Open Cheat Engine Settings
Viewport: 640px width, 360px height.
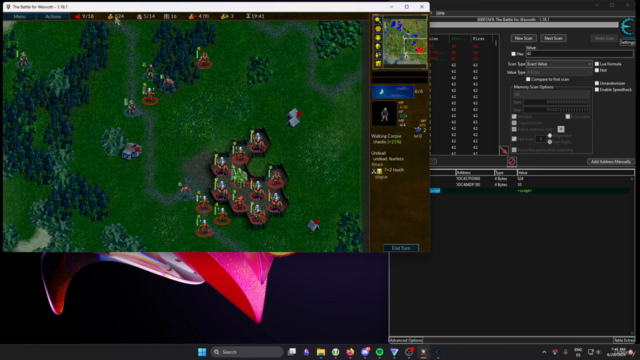point(627,42)
